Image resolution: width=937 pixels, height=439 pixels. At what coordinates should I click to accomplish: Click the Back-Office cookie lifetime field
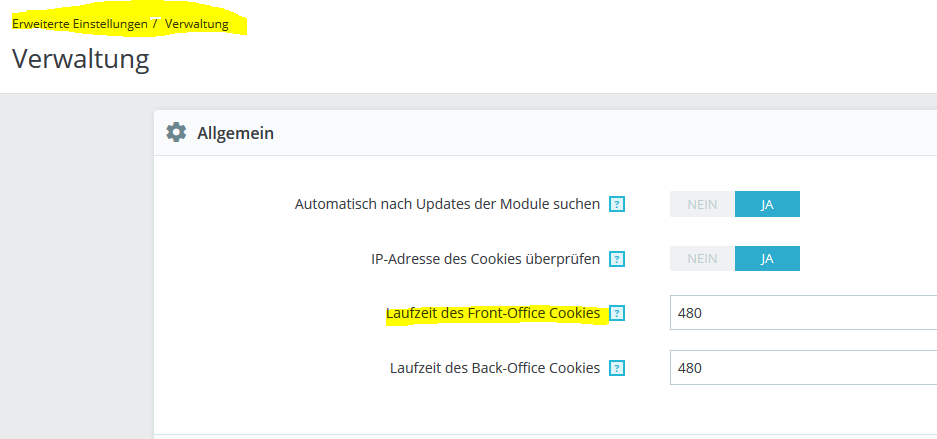click(x=800, y=368)
